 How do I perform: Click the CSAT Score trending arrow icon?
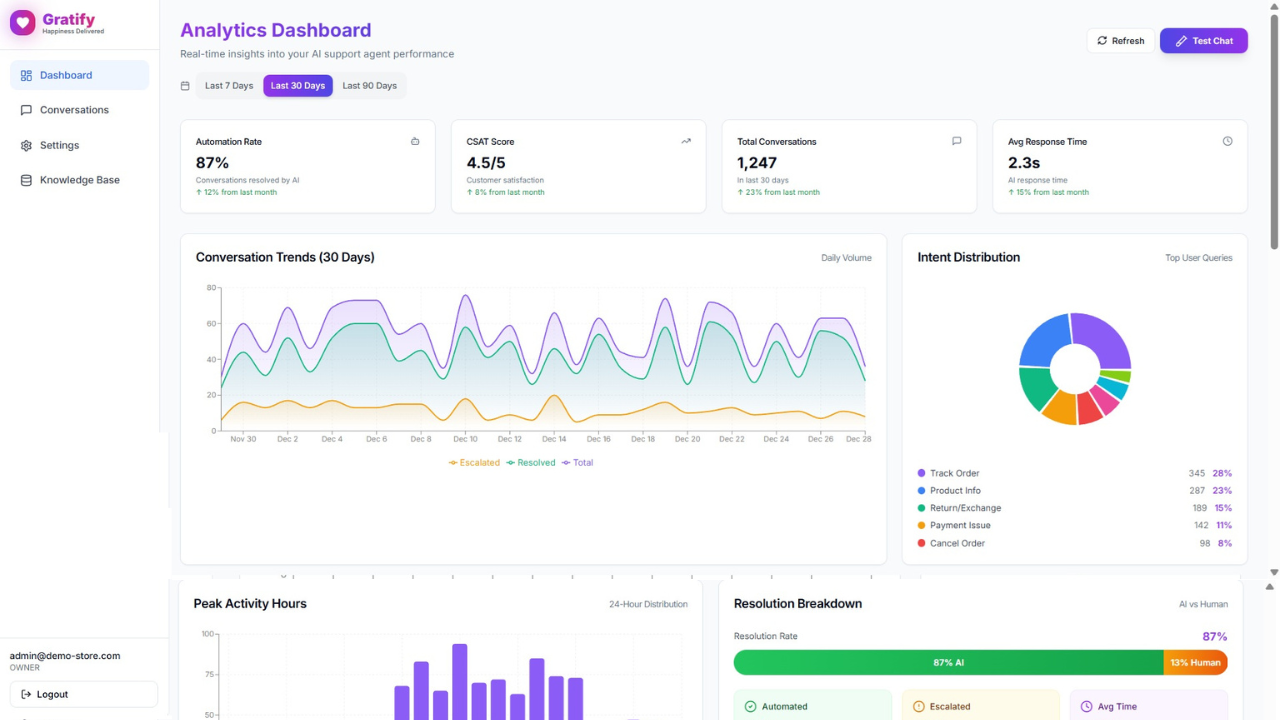(686, 141)
